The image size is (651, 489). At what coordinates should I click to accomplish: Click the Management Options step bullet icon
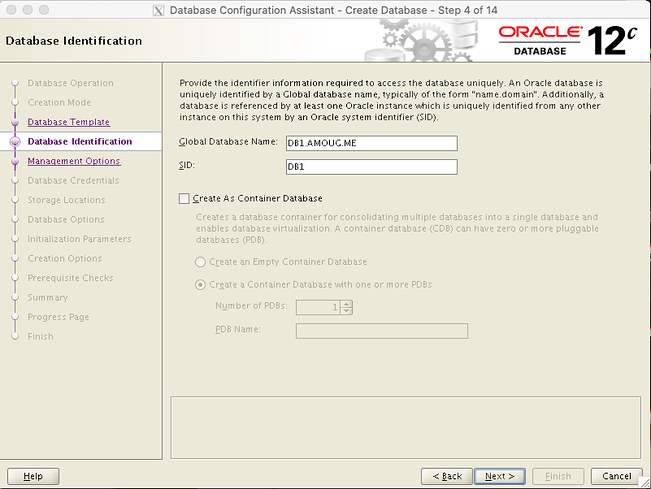coord(15,161)
